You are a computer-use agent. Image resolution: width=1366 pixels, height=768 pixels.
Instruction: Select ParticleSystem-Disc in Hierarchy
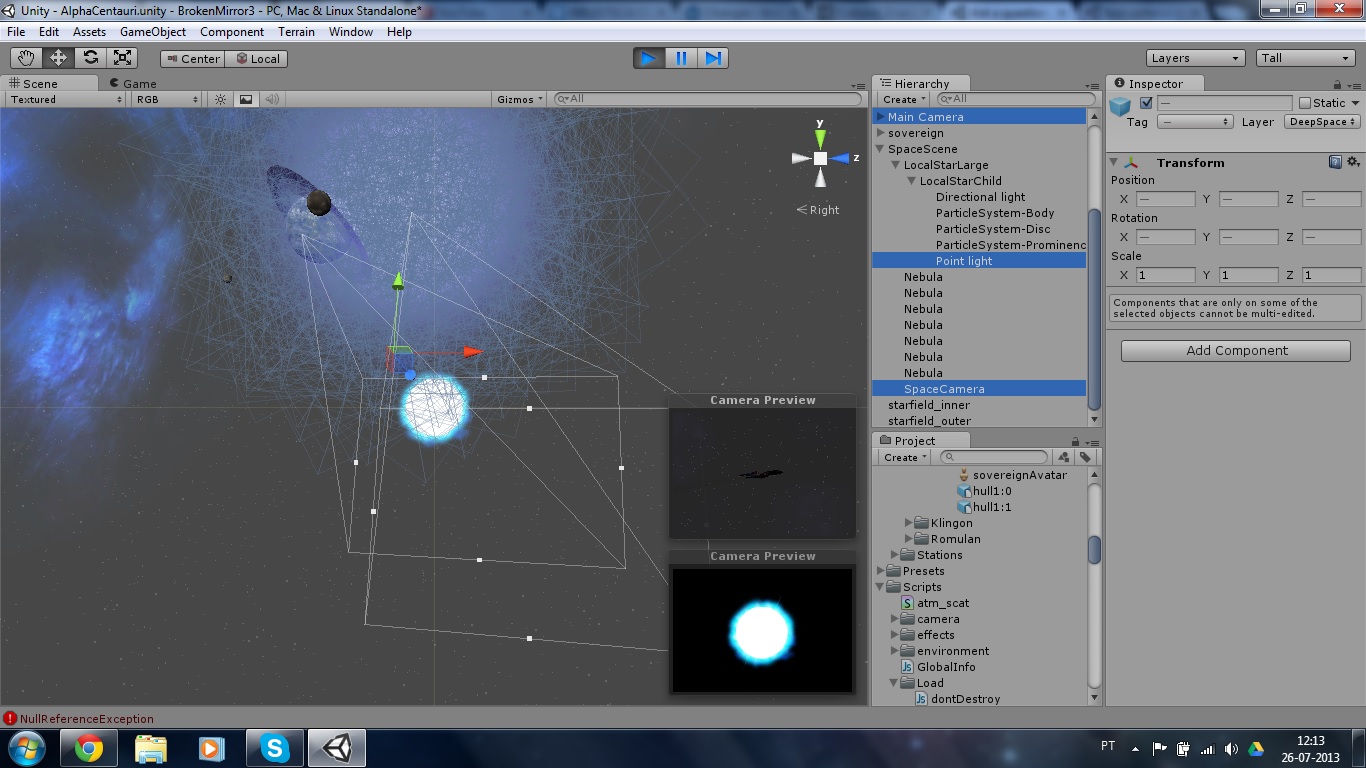tap(993, 229)
